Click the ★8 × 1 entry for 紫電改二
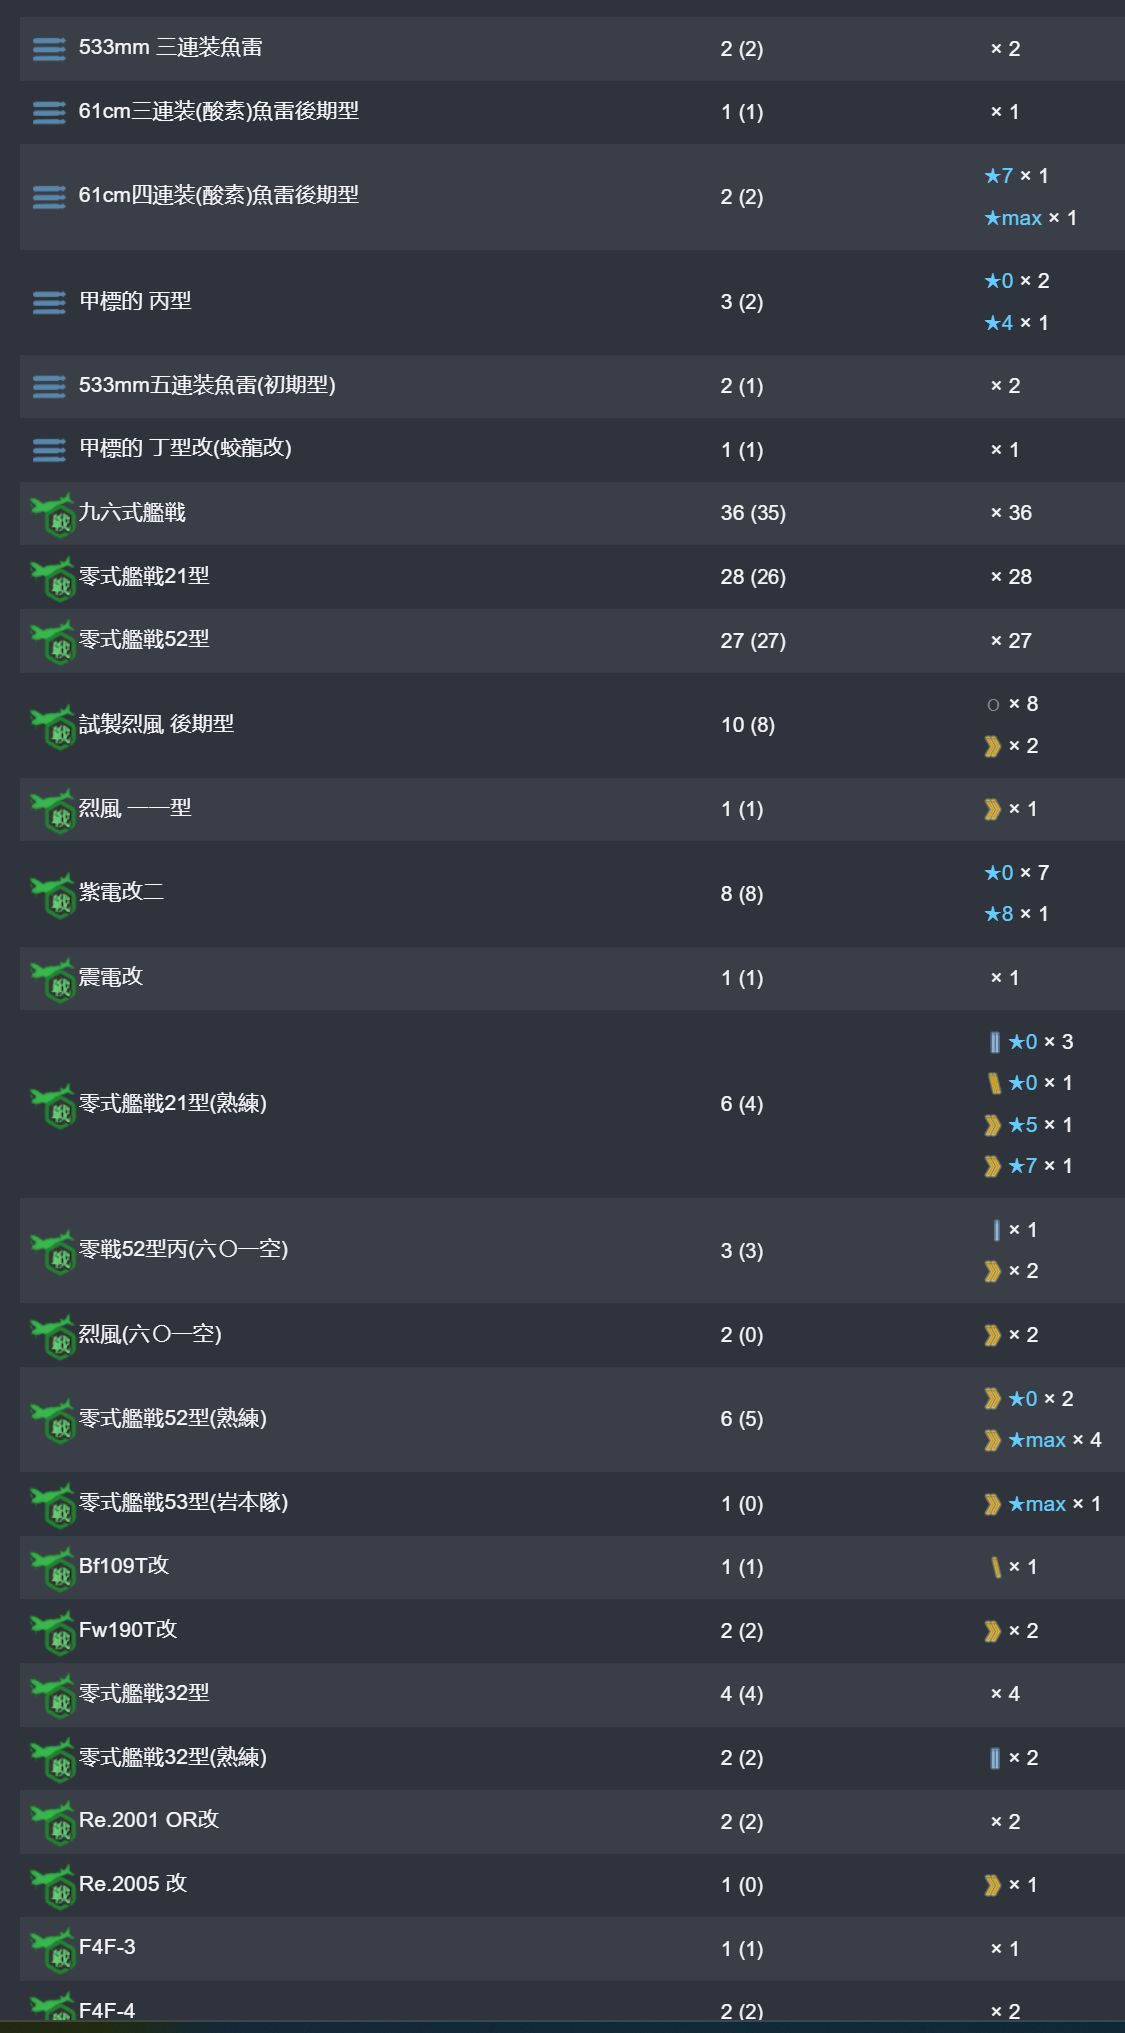Image resolution: width=1125 pixels, height=2033 pixels. pos(1016,914)
